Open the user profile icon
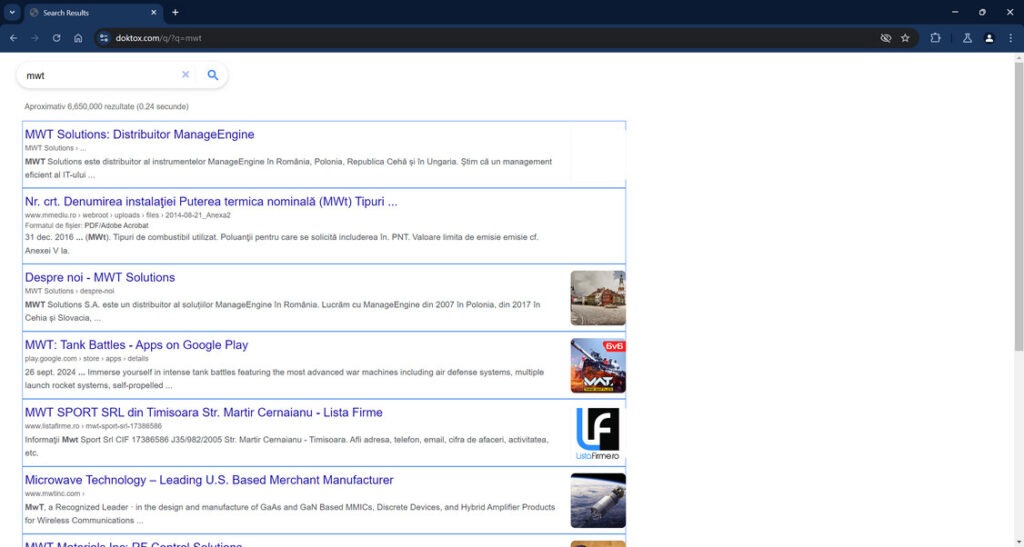The width and height of the screenshot is (1024, 547). click(989, 38)
